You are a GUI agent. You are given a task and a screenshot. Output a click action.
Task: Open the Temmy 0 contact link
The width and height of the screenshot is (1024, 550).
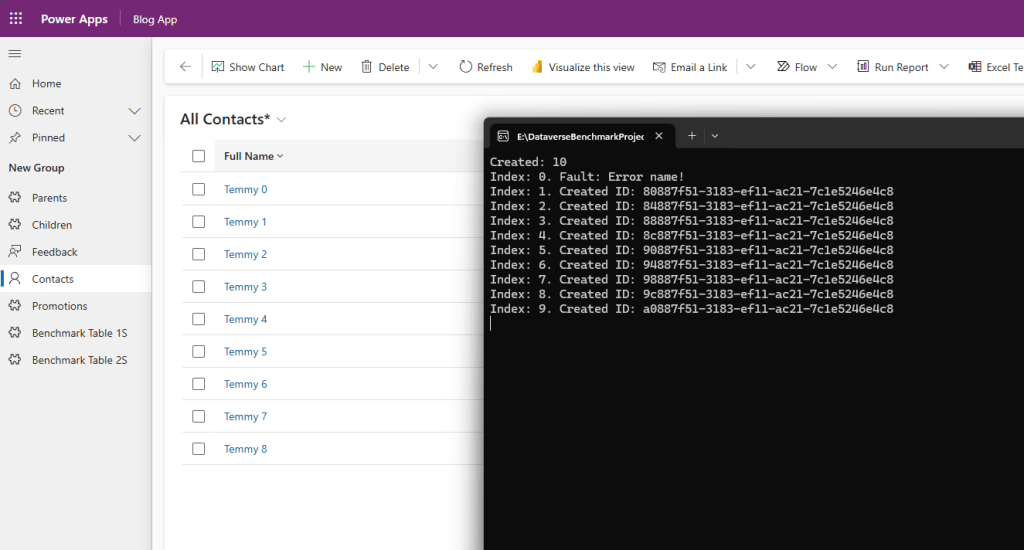tap(246, 189)
